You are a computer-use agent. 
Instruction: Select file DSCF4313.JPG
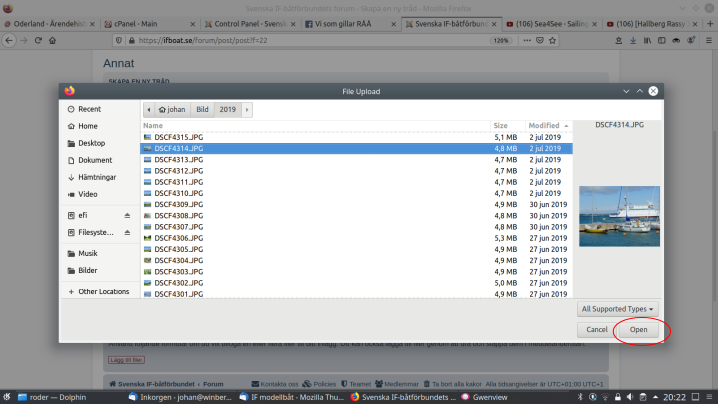click(356, 159)
